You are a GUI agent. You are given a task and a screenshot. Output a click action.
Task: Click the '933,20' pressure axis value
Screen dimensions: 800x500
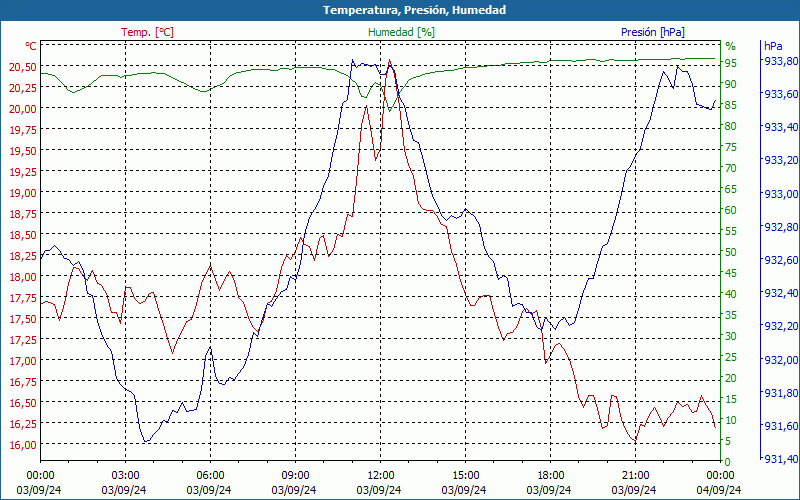(781, 160)
